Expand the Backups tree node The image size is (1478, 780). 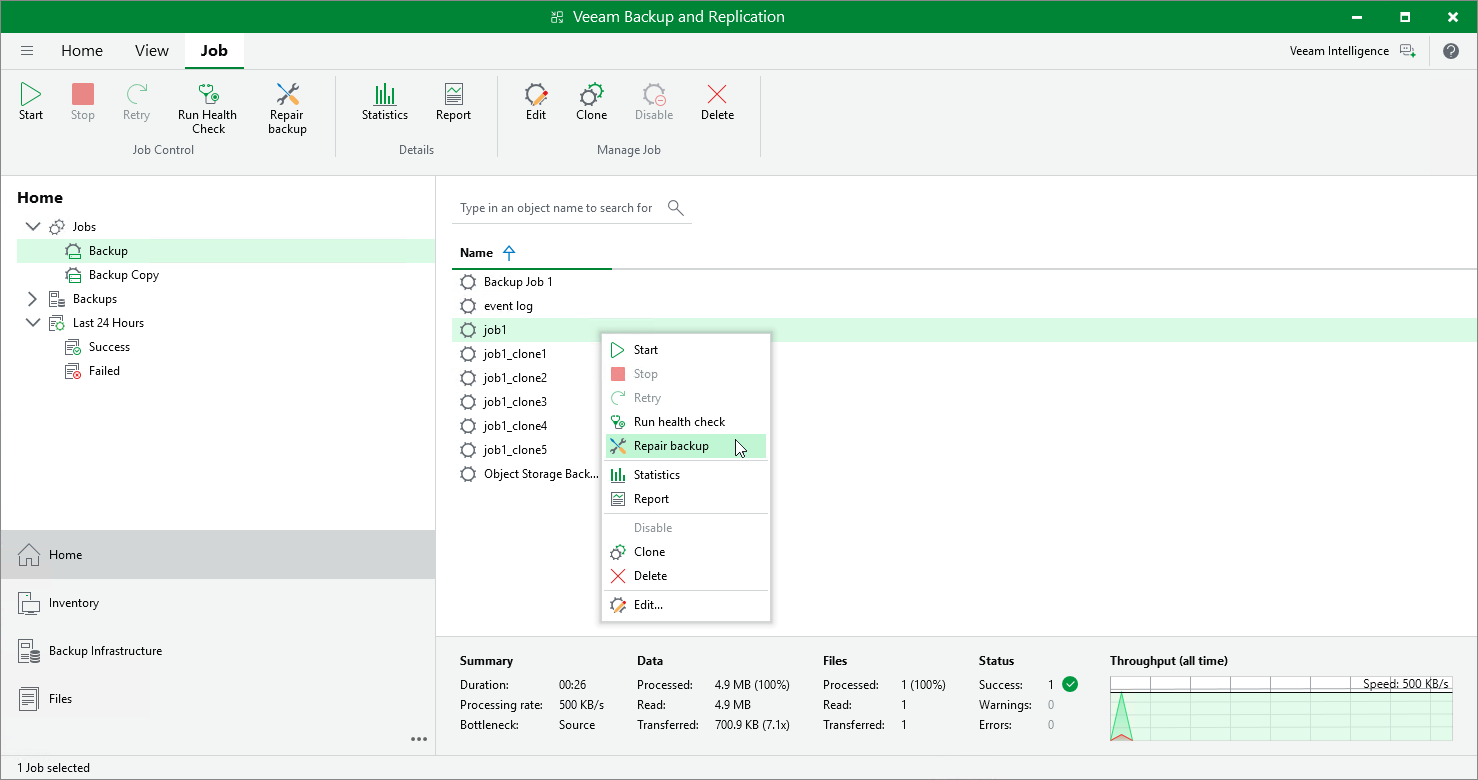[x=32, y=299]
